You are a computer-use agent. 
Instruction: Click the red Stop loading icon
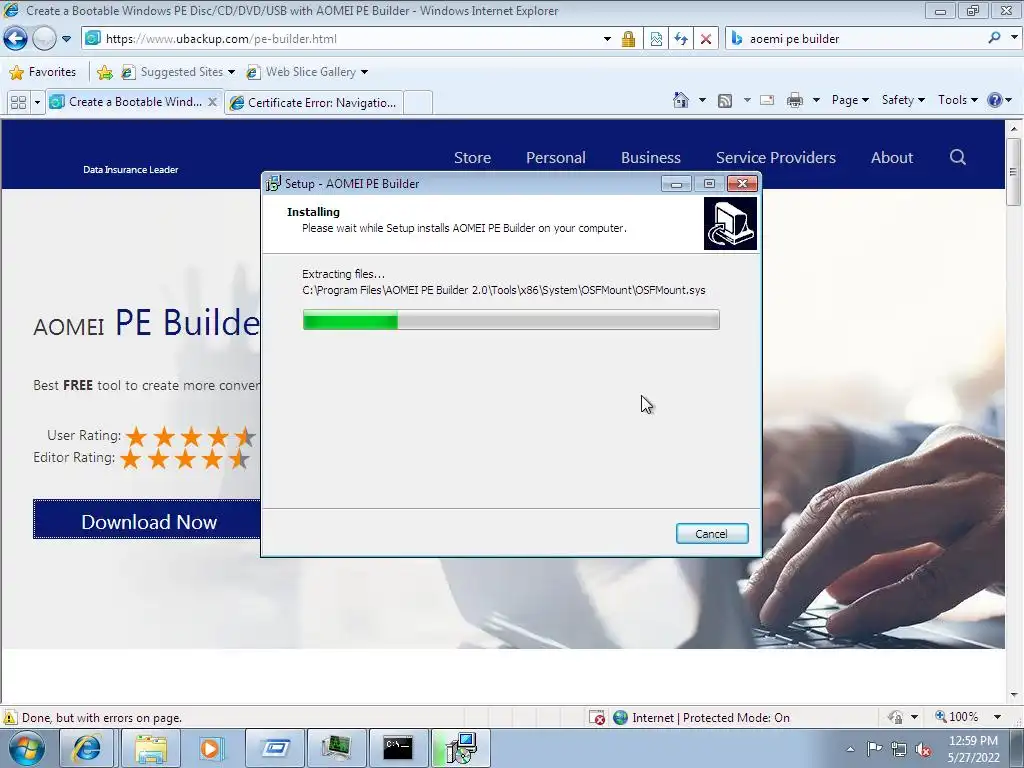click(x=706, y=39)
